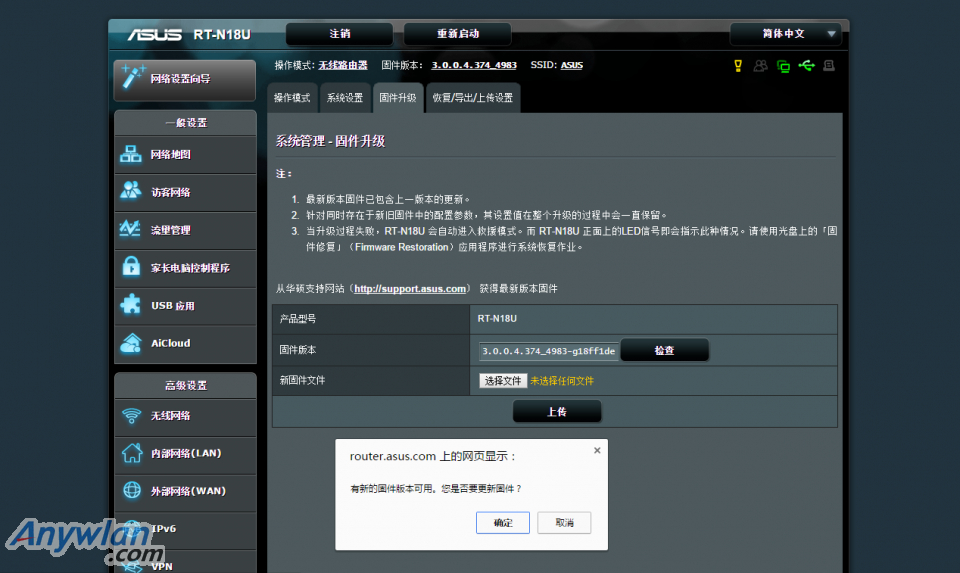Switch to the 恢复/导出/上传设置 tab

click(x=473, y=98)
